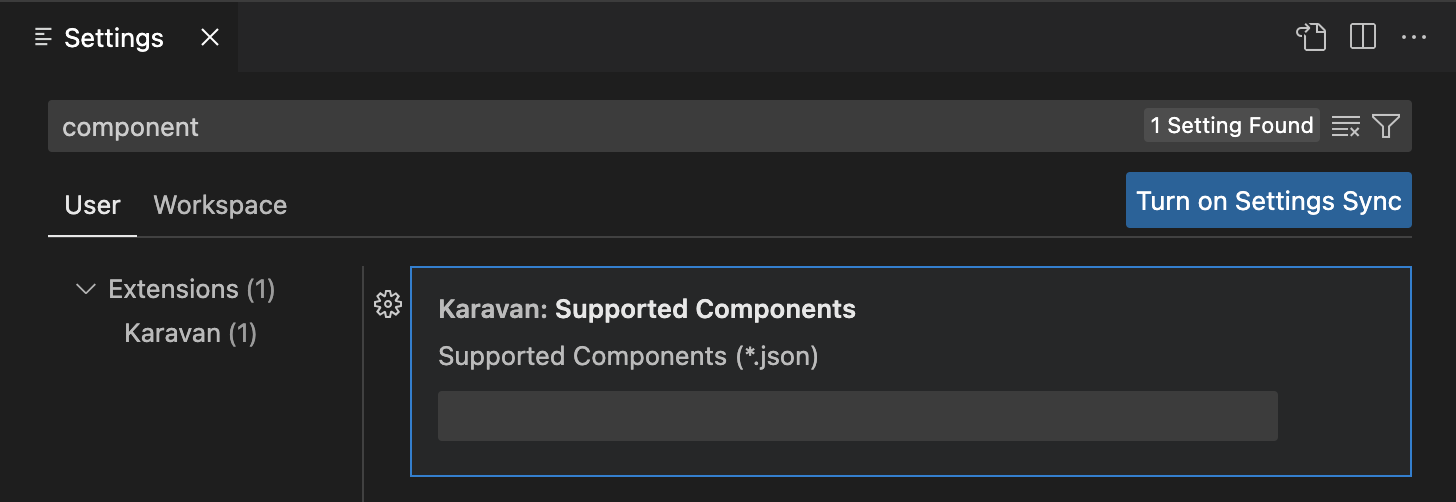Screen dimensions: 1456x502
Task: Collapse the Extensions (1) chevron
Action: (86, 290)
